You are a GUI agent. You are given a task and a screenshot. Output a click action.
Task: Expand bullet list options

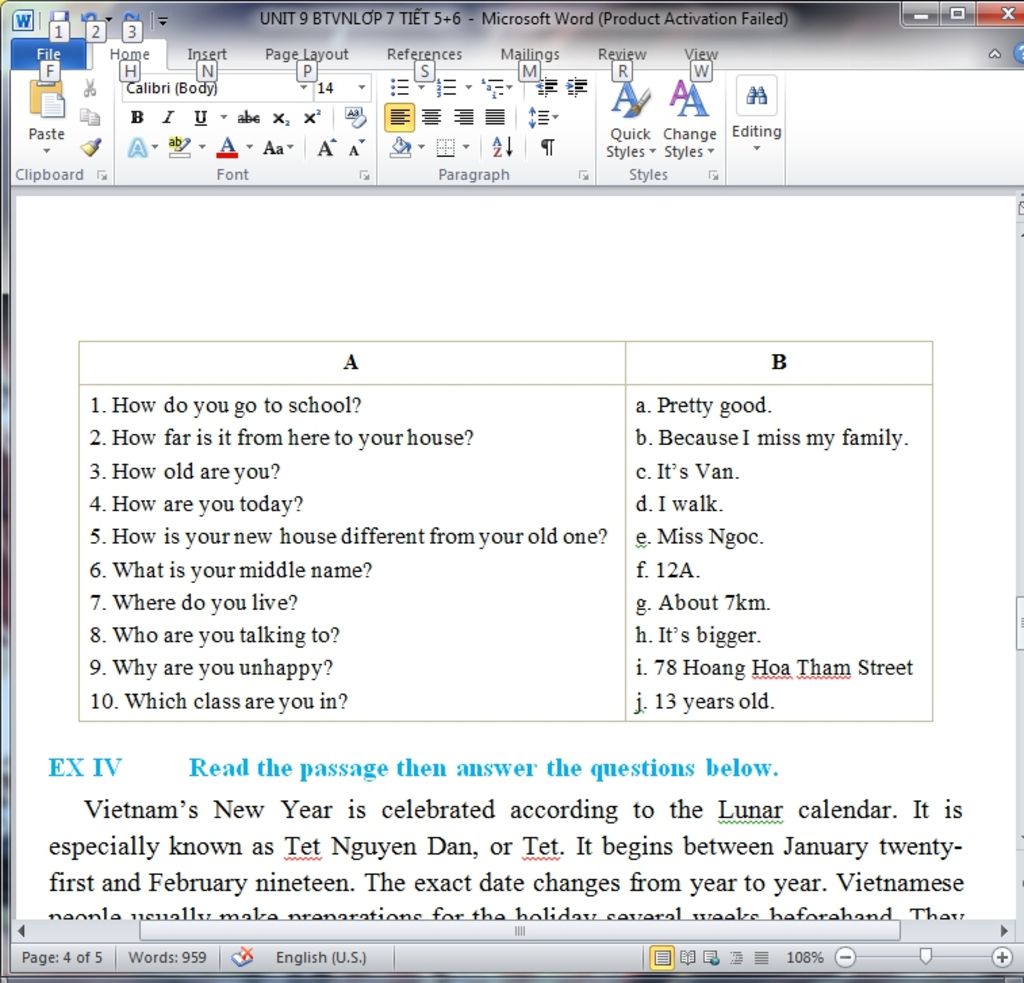[x=421, y=88]
